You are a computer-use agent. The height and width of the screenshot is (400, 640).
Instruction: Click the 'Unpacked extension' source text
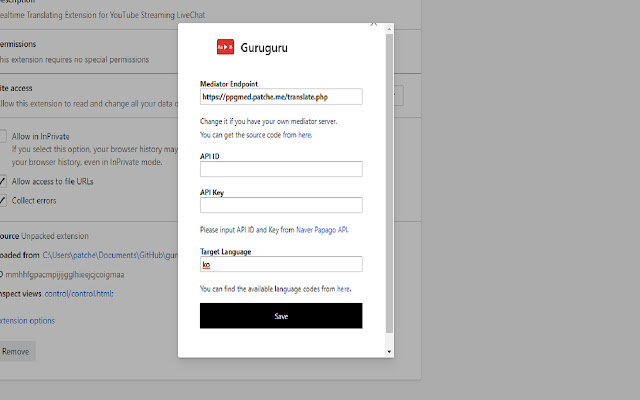55,236
